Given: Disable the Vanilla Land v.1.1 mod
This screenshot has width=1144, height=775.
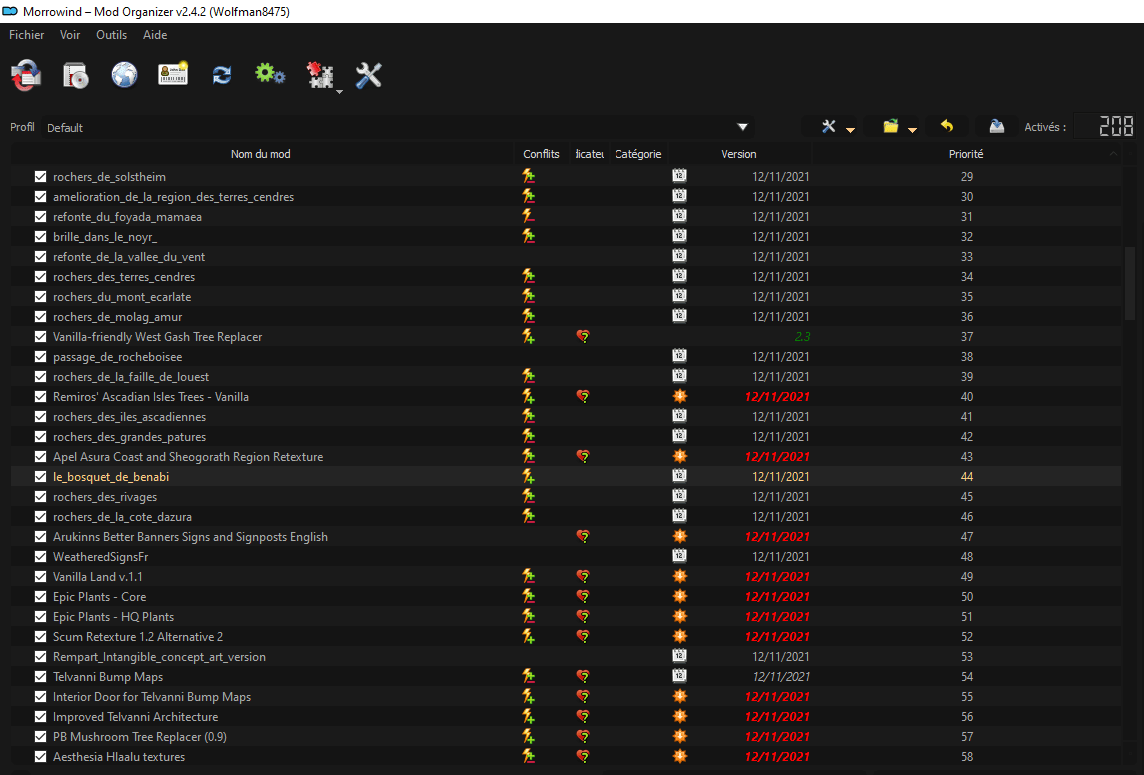Looking at the screenshot, I should [41, 577].
